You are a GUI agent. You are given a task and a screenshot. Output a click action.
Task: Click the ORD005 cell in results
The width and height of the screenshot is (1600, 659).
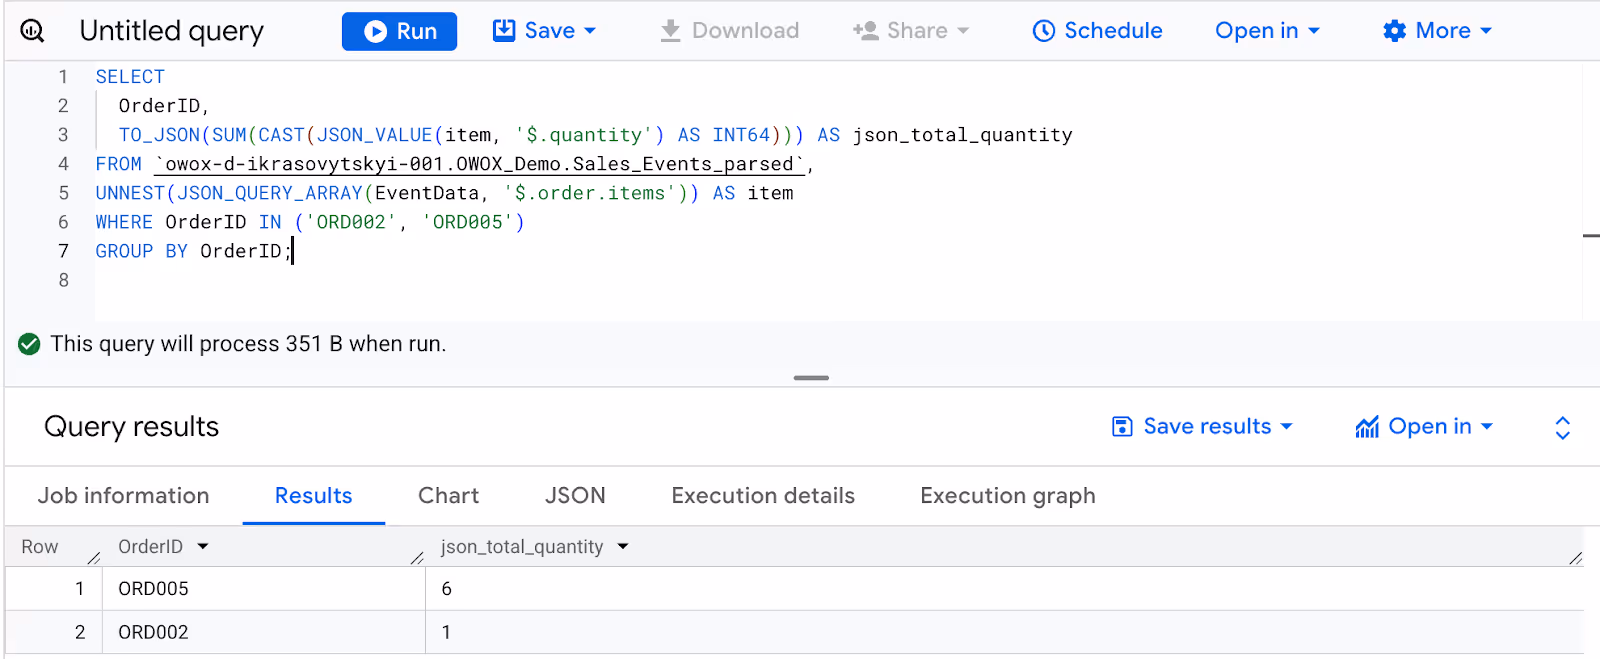264,589
